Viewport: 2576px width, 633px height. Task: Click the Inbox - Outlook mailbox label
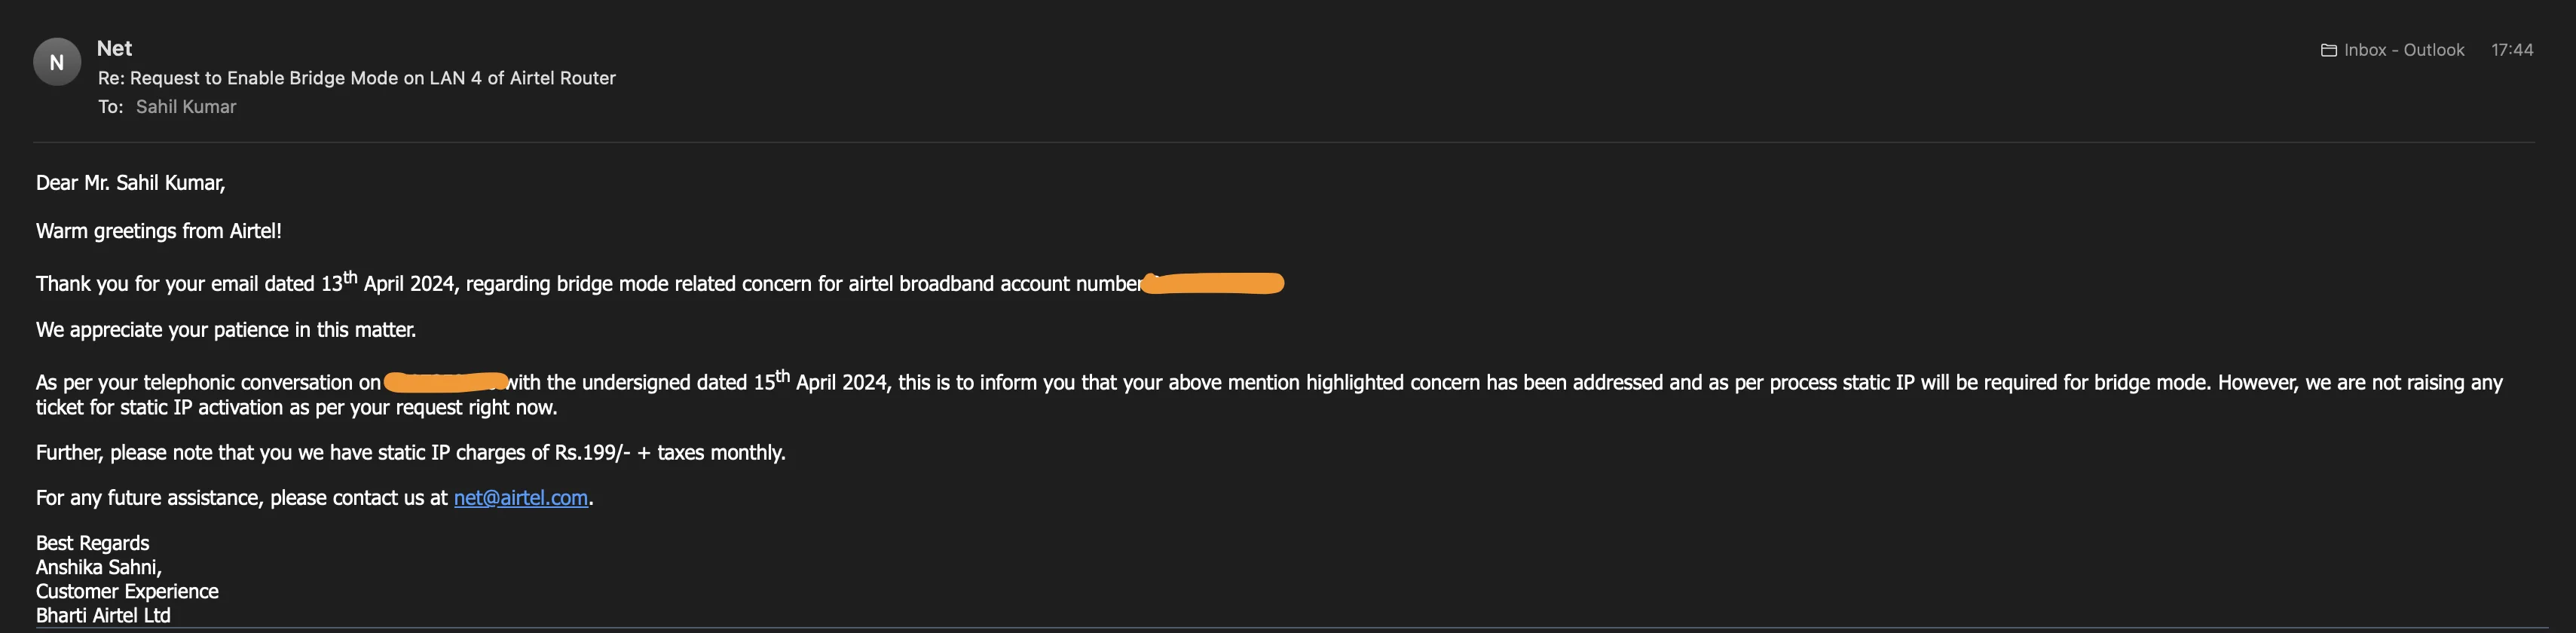coord(2403,50)
